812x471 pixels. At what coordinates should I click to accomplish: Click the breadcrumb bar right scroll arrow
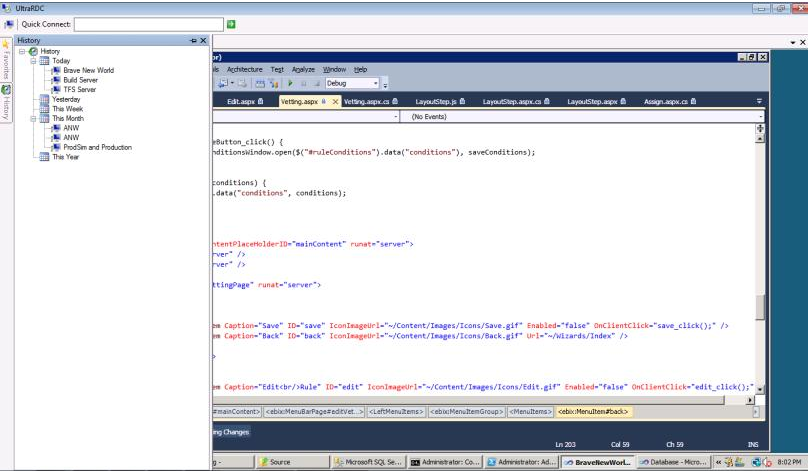coord(756,412)
